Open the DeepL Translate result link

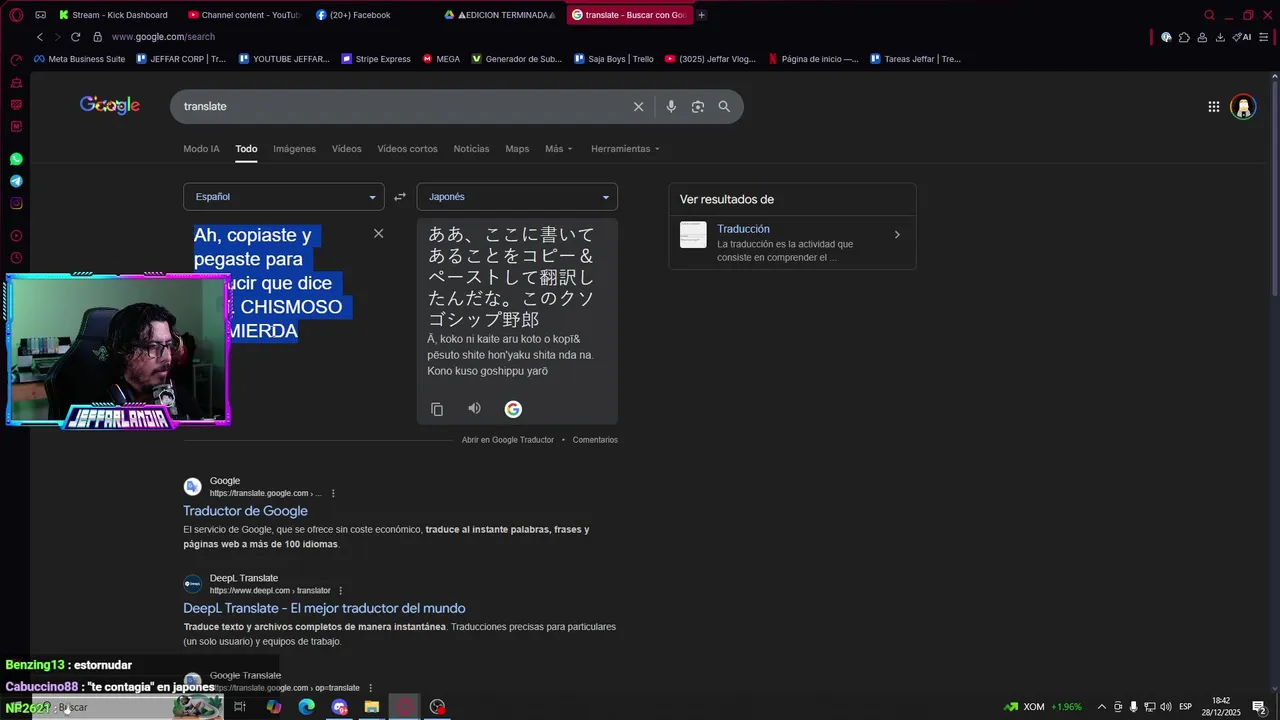(324, 608)
